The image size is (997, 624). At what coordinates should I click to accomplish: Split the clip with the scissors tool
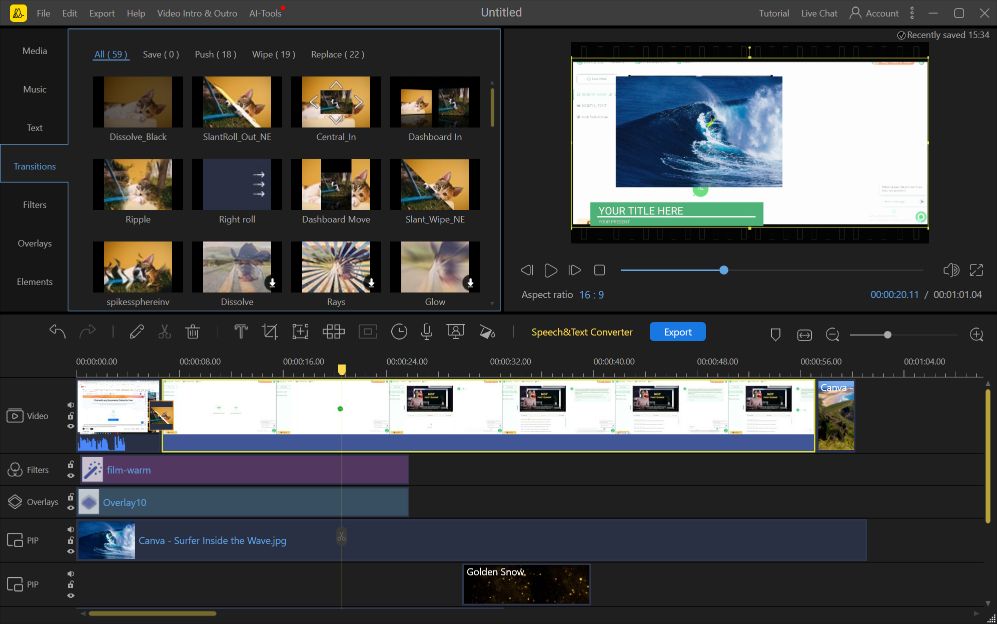tap(164, 331)
